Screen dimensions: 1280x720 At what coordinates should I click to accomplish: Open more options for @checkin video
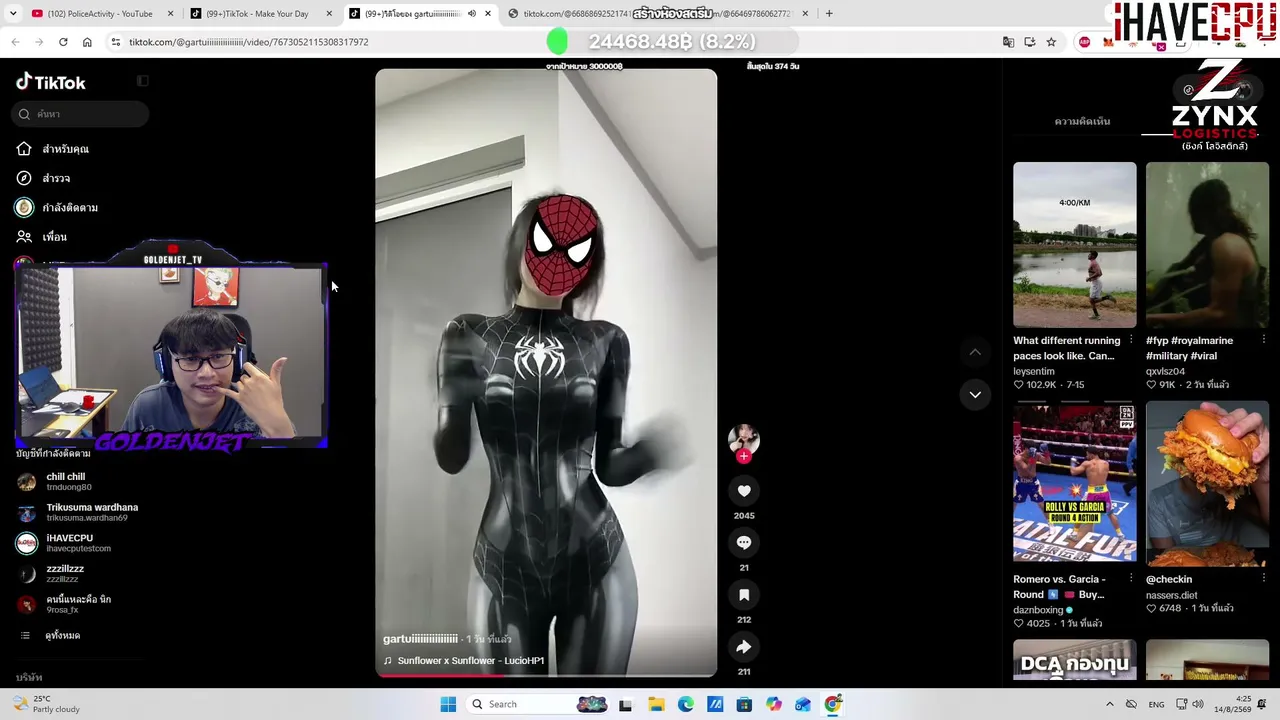pyautogui.click(x=1263, y=579)
